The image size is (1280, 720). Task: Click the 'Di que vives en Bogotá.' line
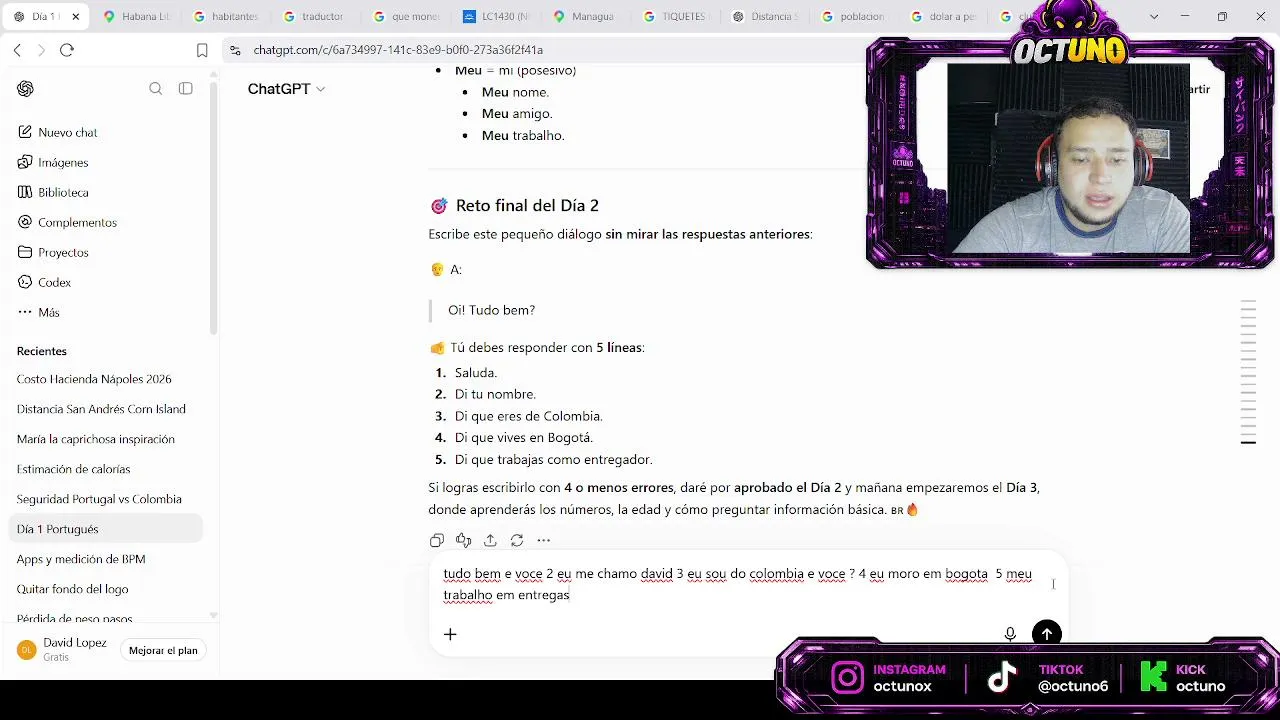[524, 437]
